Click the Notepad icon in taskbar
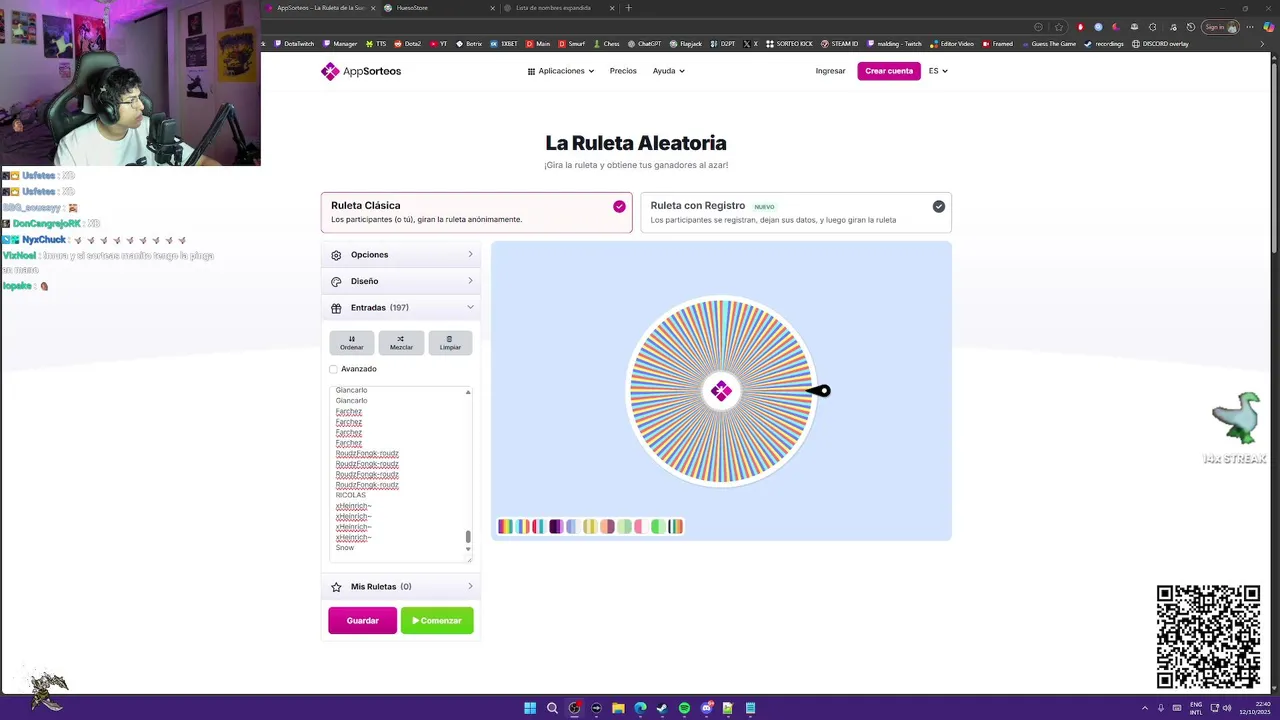1280x720 pixels. click(750, 708)
